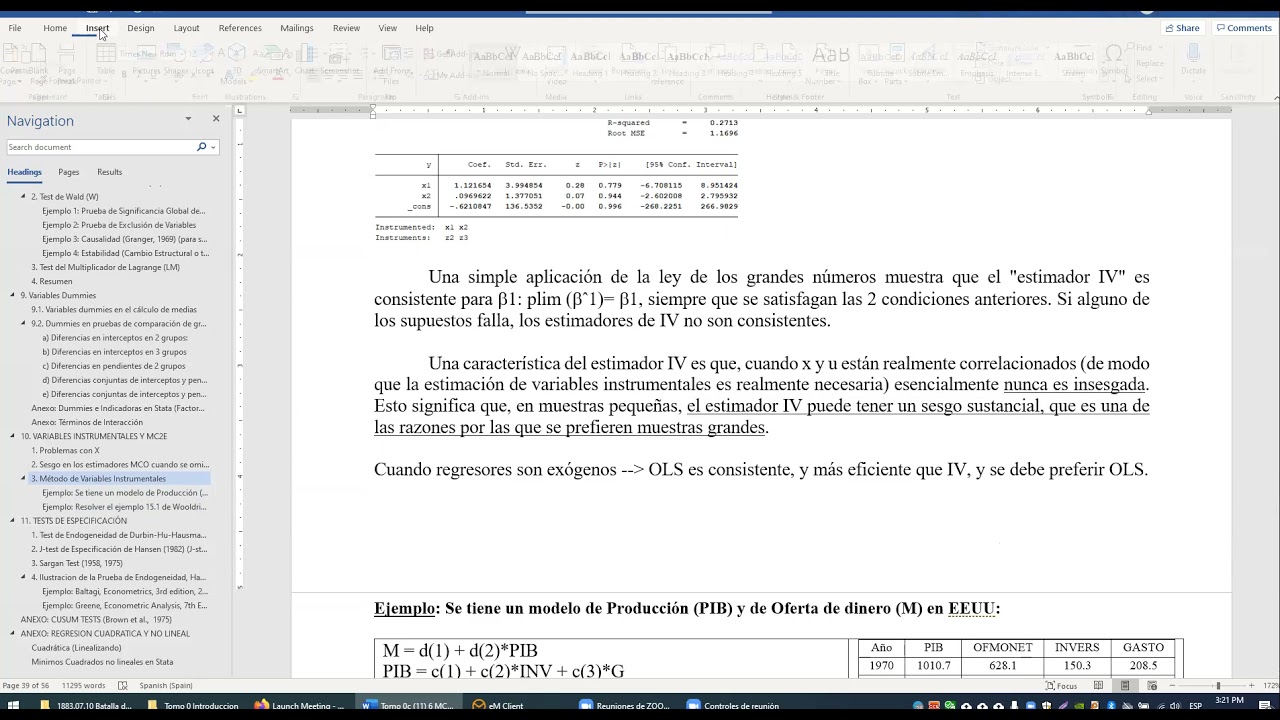
Task: Collapse '11. TESTS DE ESPECIFICACIÓN' heading
Action: click(x=12, y=521)
